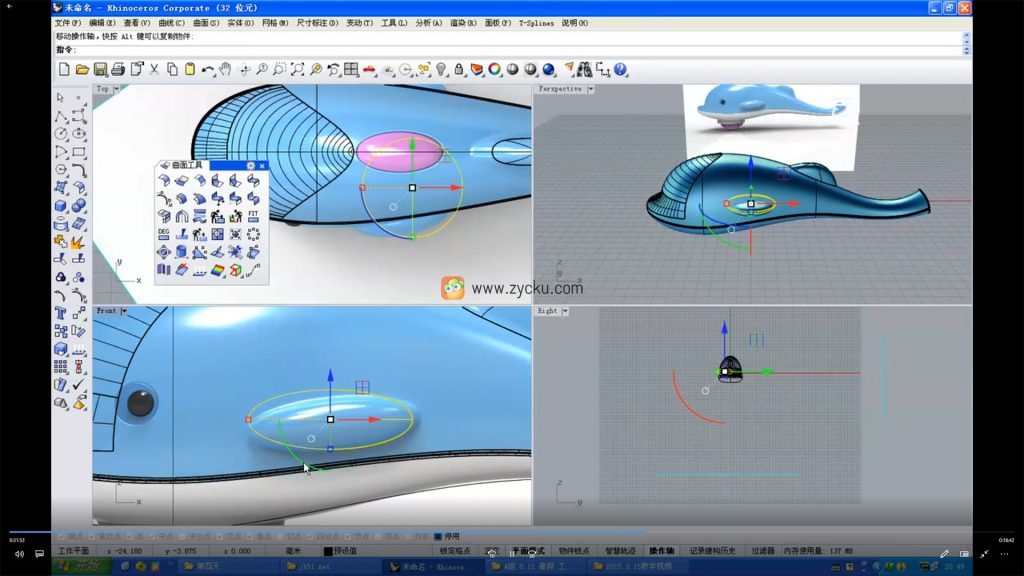Open the Perspective viewport menu arrow
Screen dimensions: 1024x576
click(591, 89)
